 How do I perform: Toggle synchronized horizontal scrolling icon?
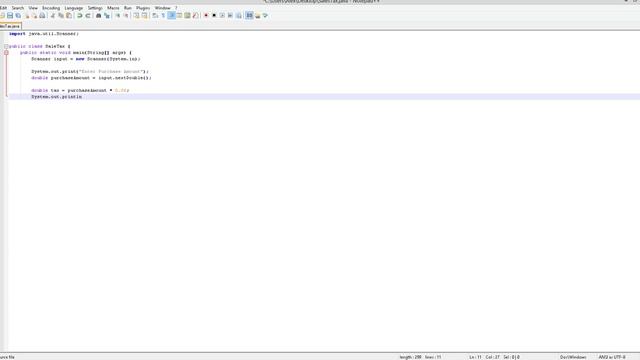[144, 16]
